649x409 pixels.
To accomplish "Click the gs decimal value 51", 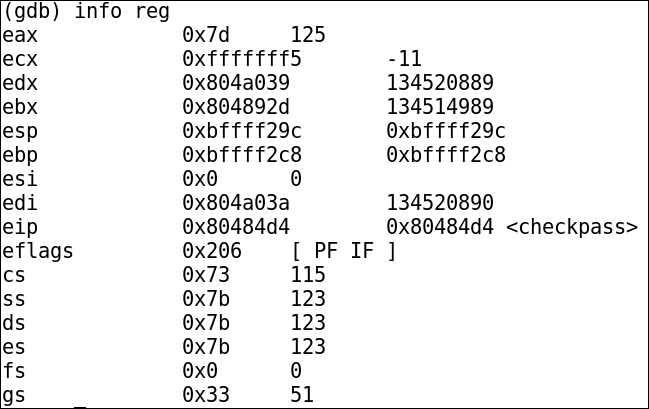I will [302, 395].
